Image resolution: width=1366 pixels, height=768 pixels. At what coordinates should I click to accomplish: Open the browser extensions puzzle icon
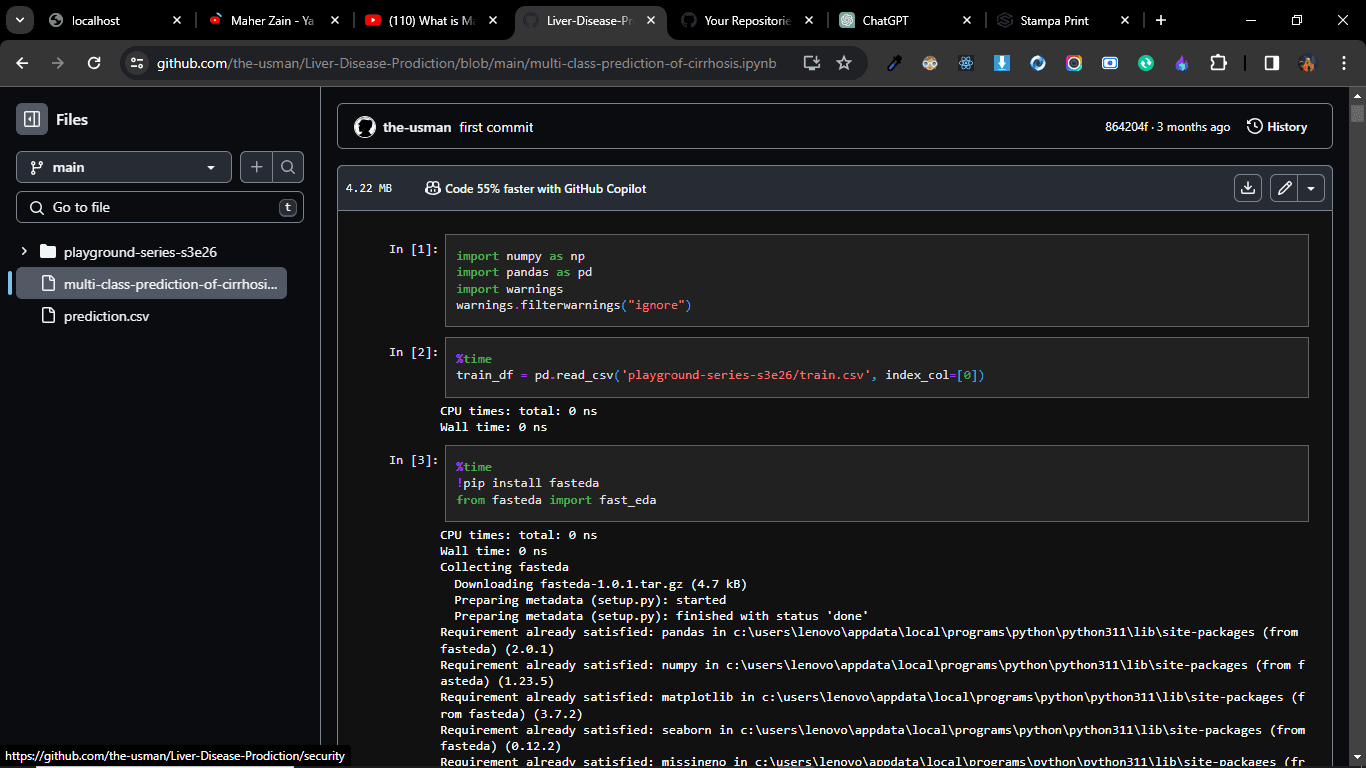point(1218,63)
